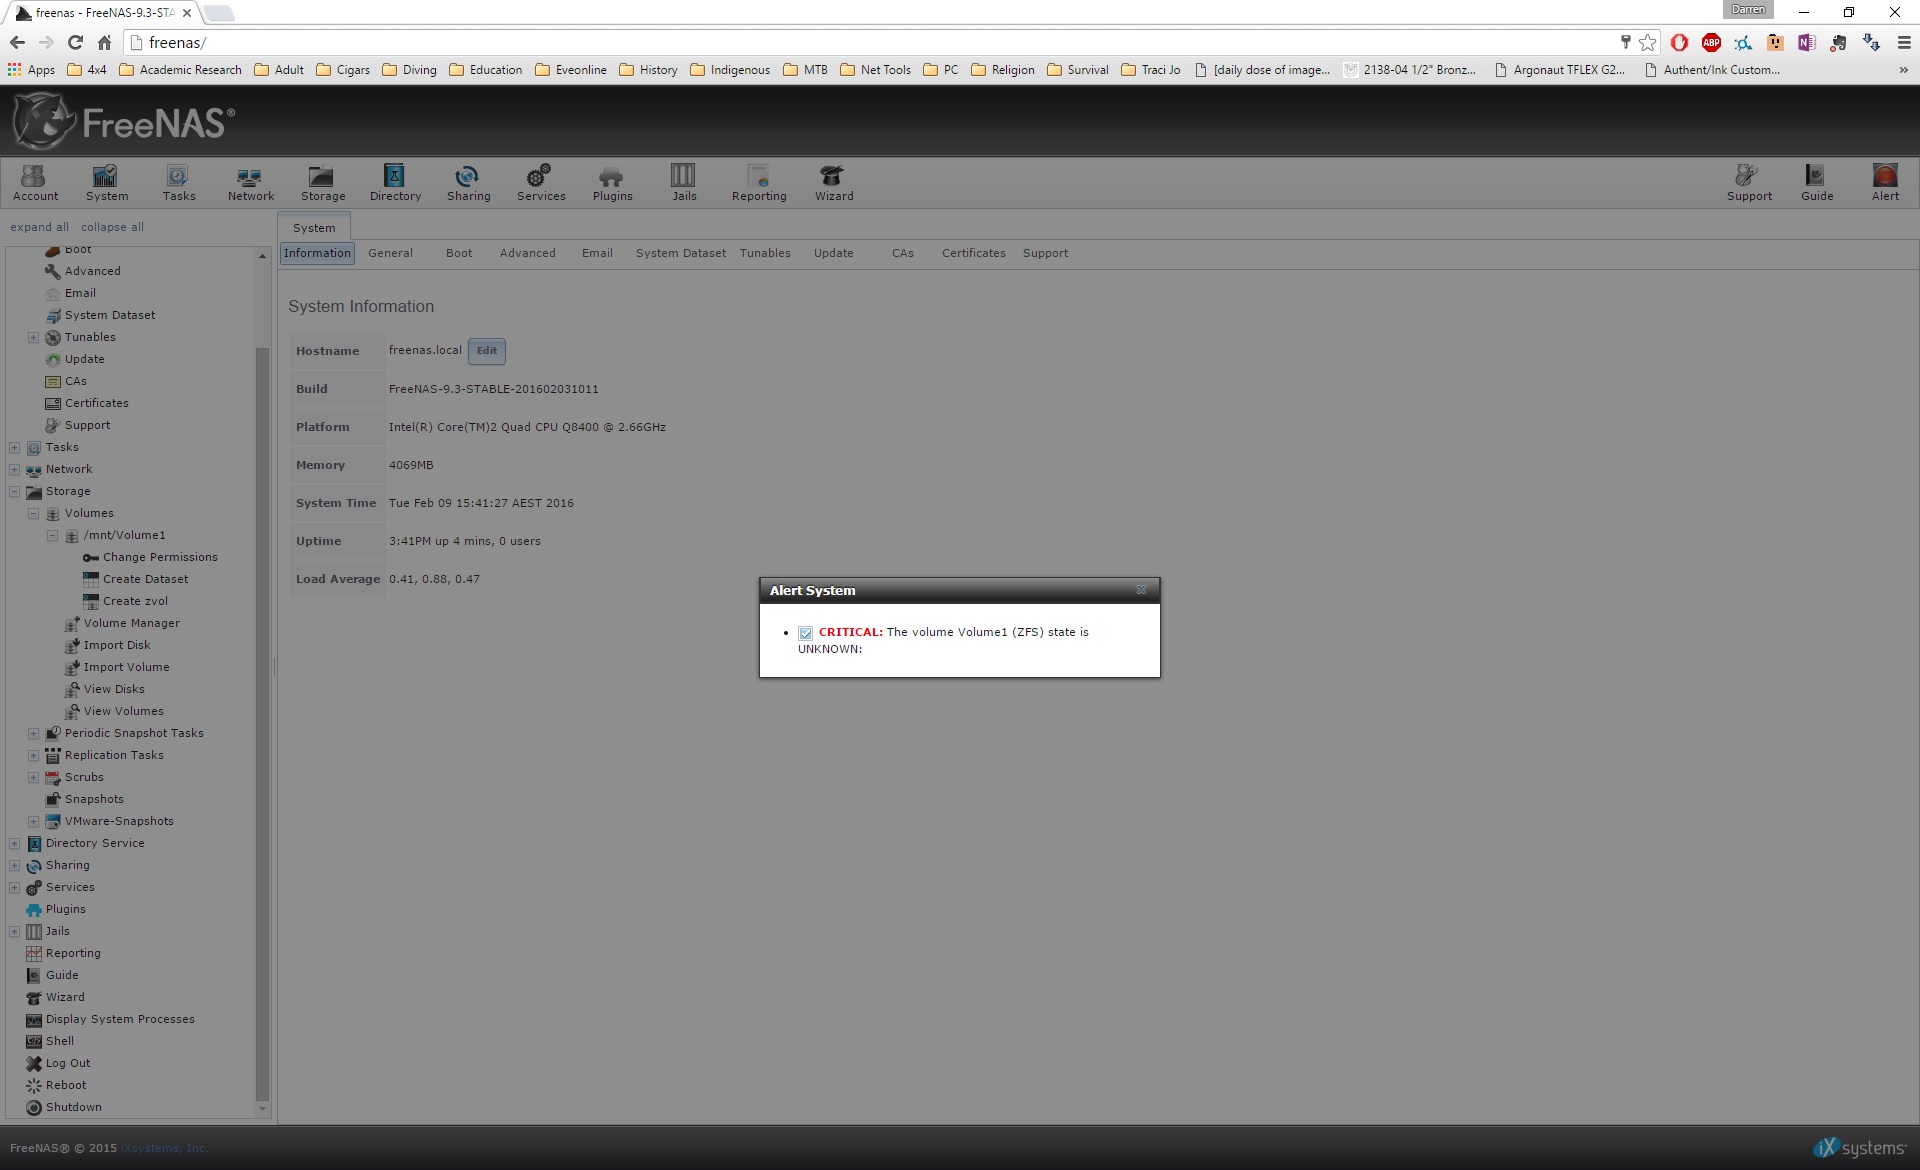Open the Net Tools bookmark folder
This screenshot has height=1170, width=1920.
point(875,70)
